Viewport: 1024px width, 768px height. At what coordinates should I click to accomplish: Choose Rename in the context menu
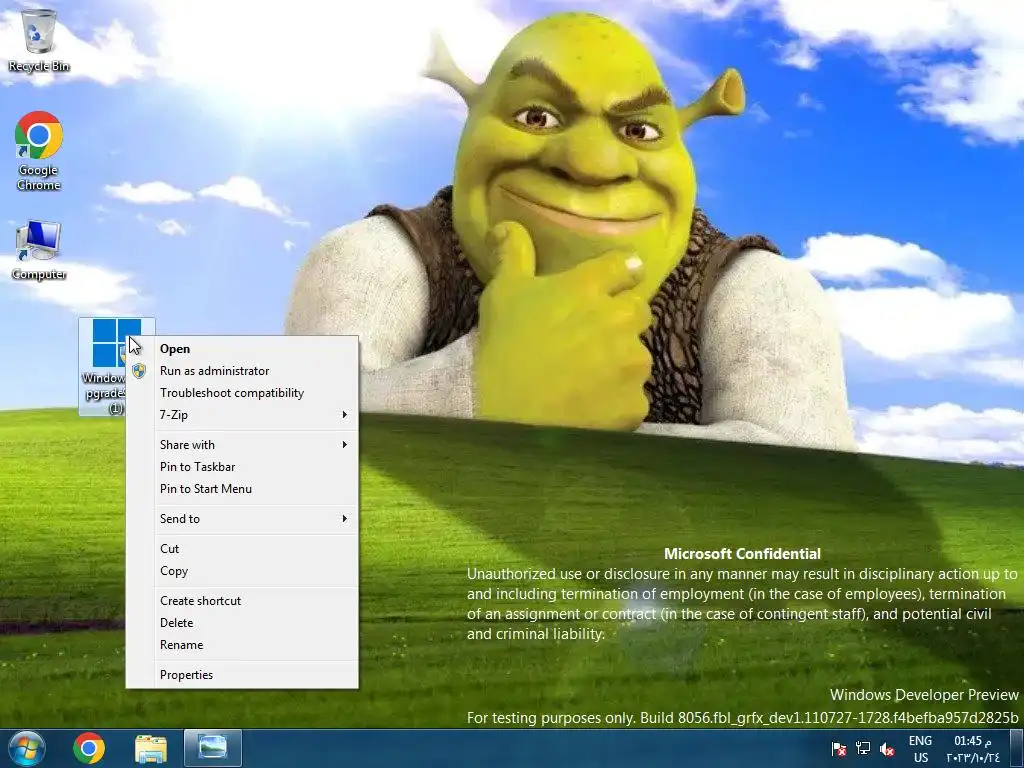(x=242, y=645)
